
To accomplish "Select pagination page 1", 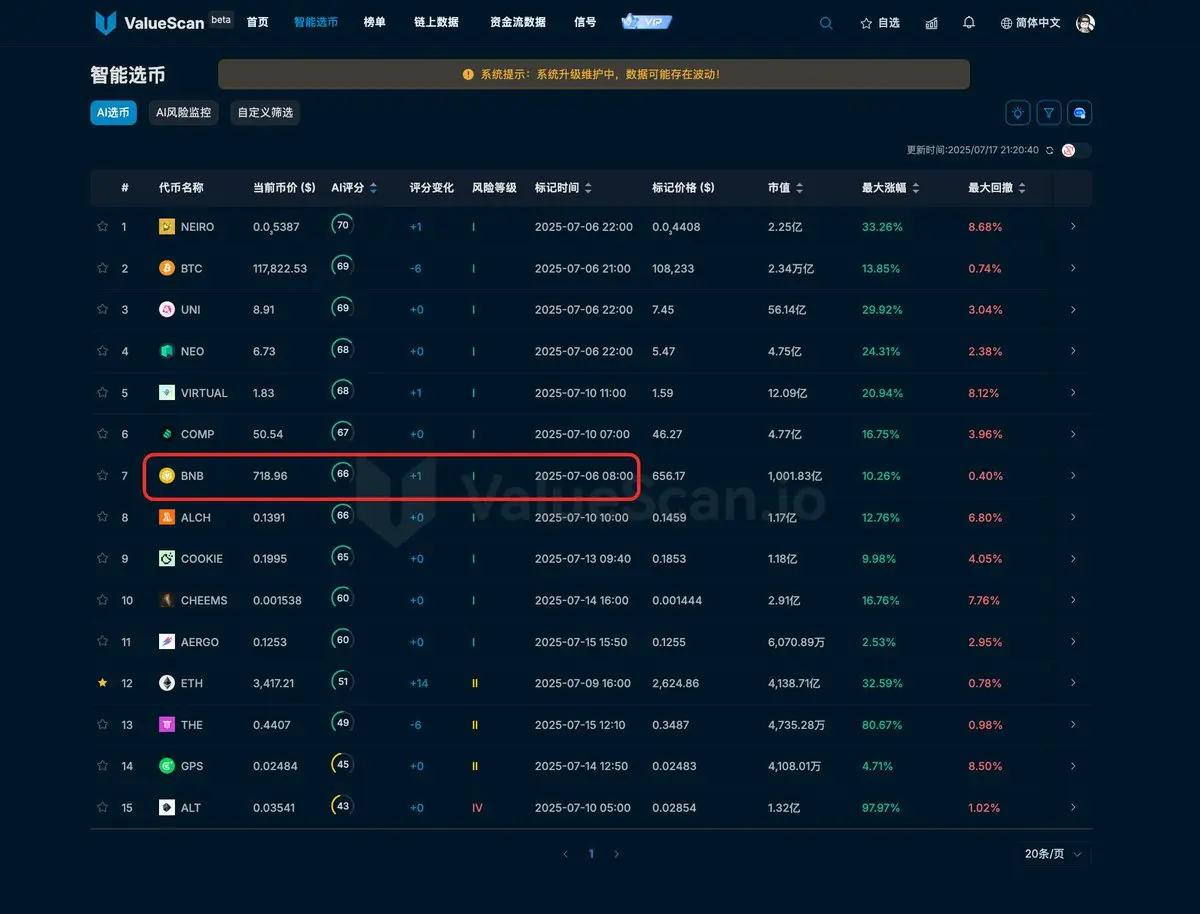I will tap(591, 854).
